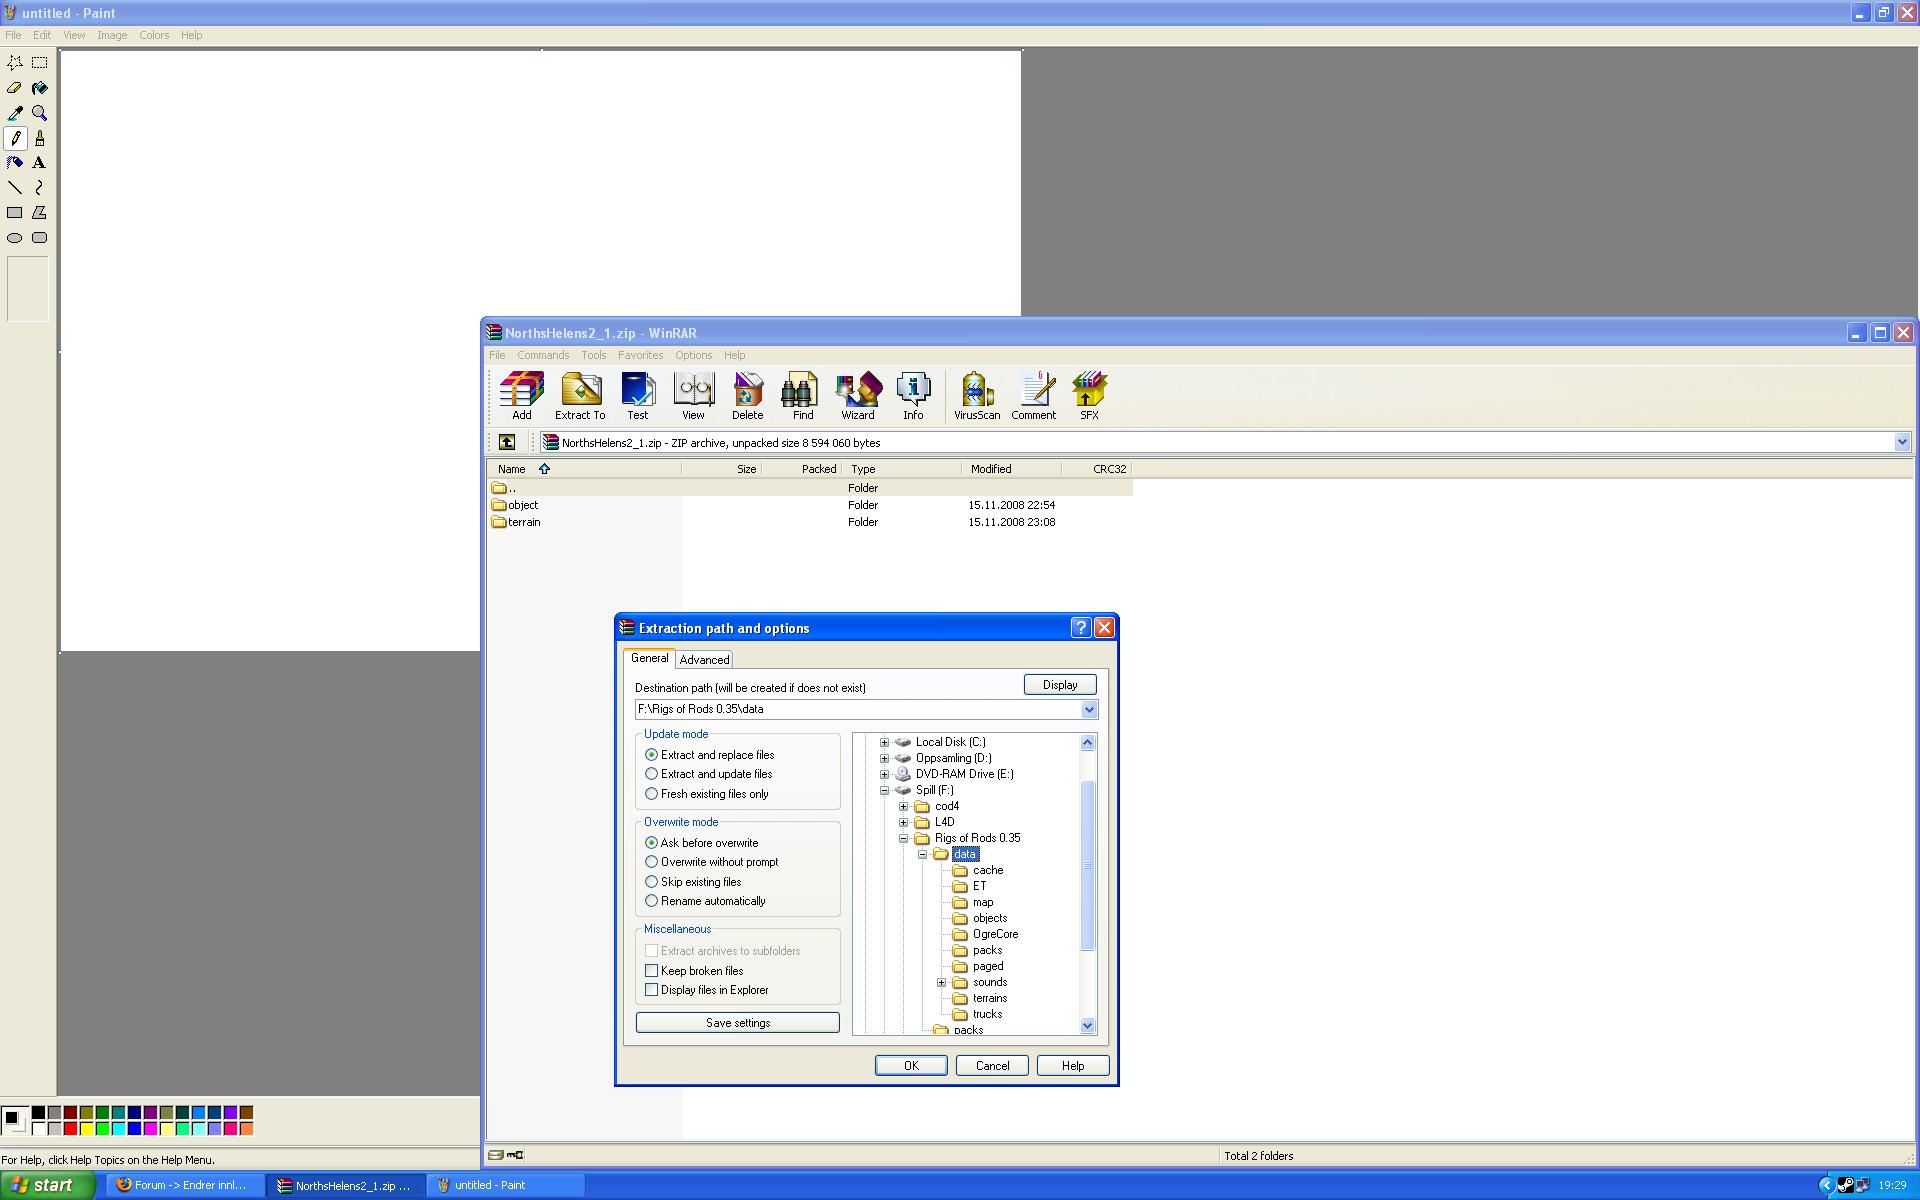The width and height of the screenshot is (1920, 1200).
Task: Open the Find binoculars icon
Action: point(803,395)
